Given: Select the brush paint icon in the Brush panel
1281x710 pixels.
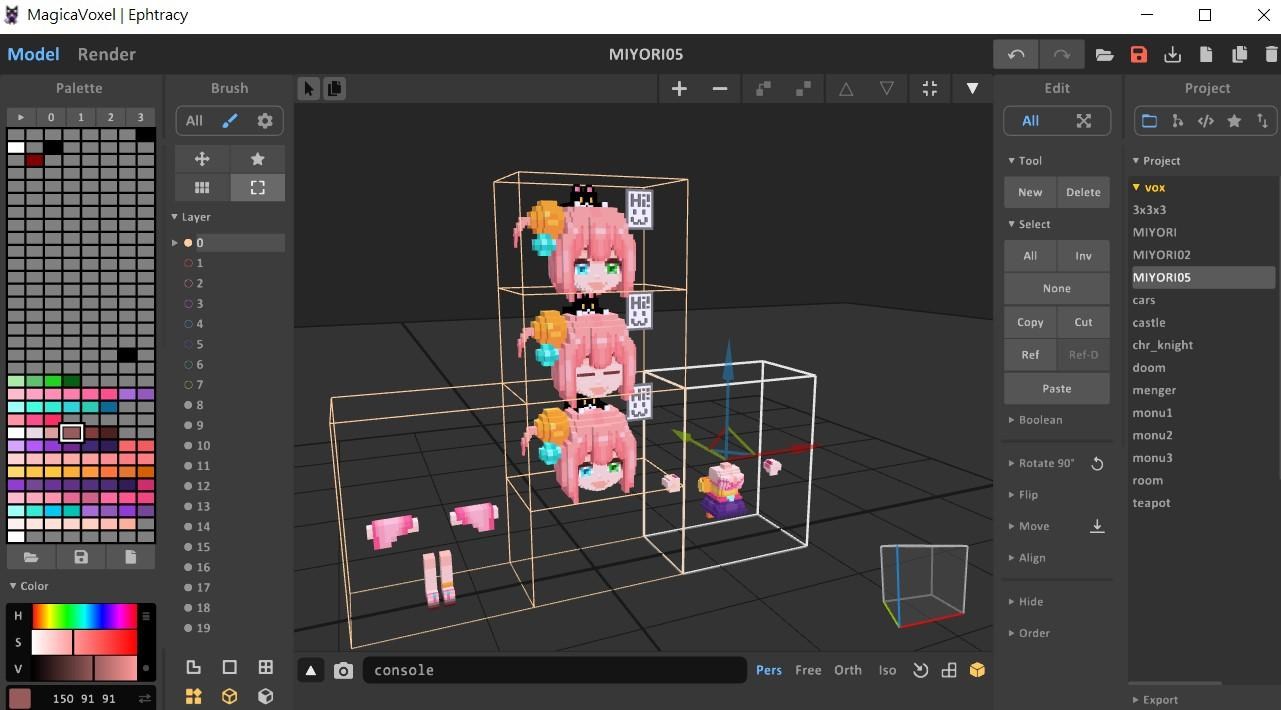Looking at the screenshot, I should click(230, 121).
